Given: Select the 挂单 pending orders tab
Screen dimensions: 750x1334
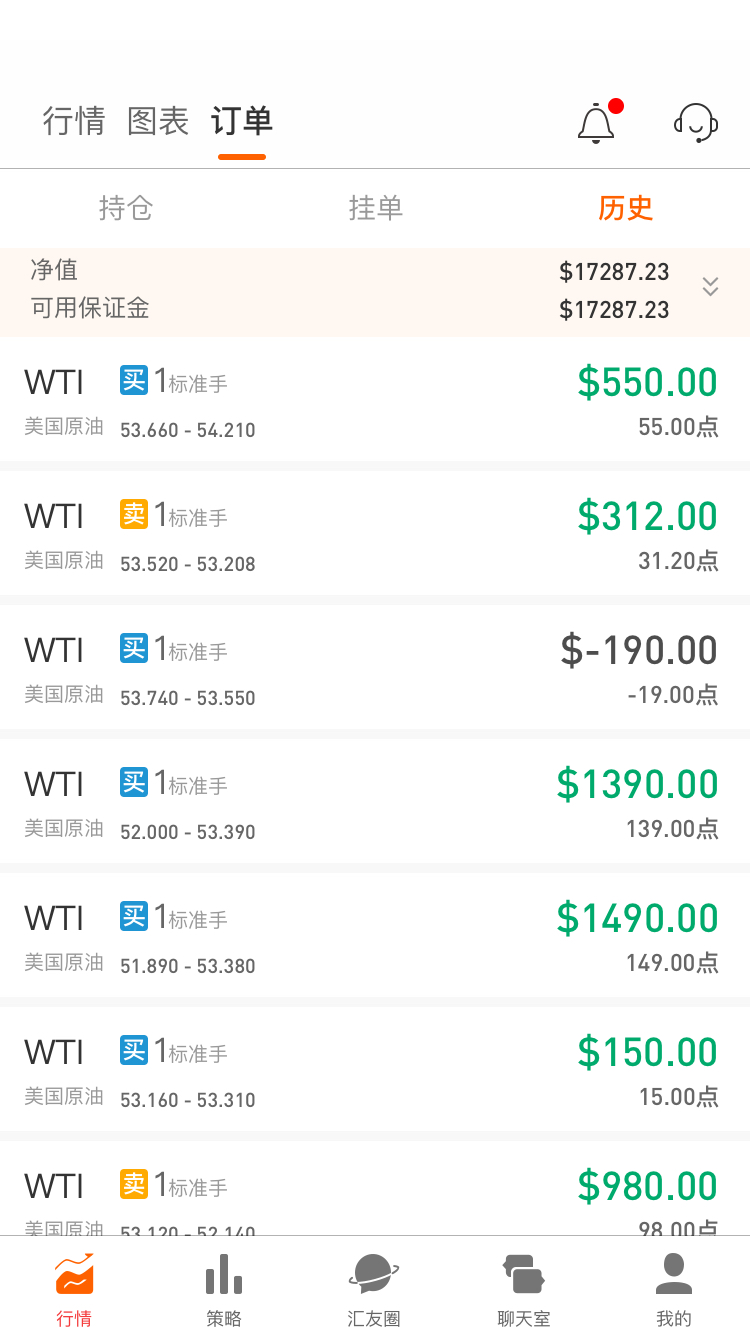Looking at the screenshot, I should coord(376,208).
